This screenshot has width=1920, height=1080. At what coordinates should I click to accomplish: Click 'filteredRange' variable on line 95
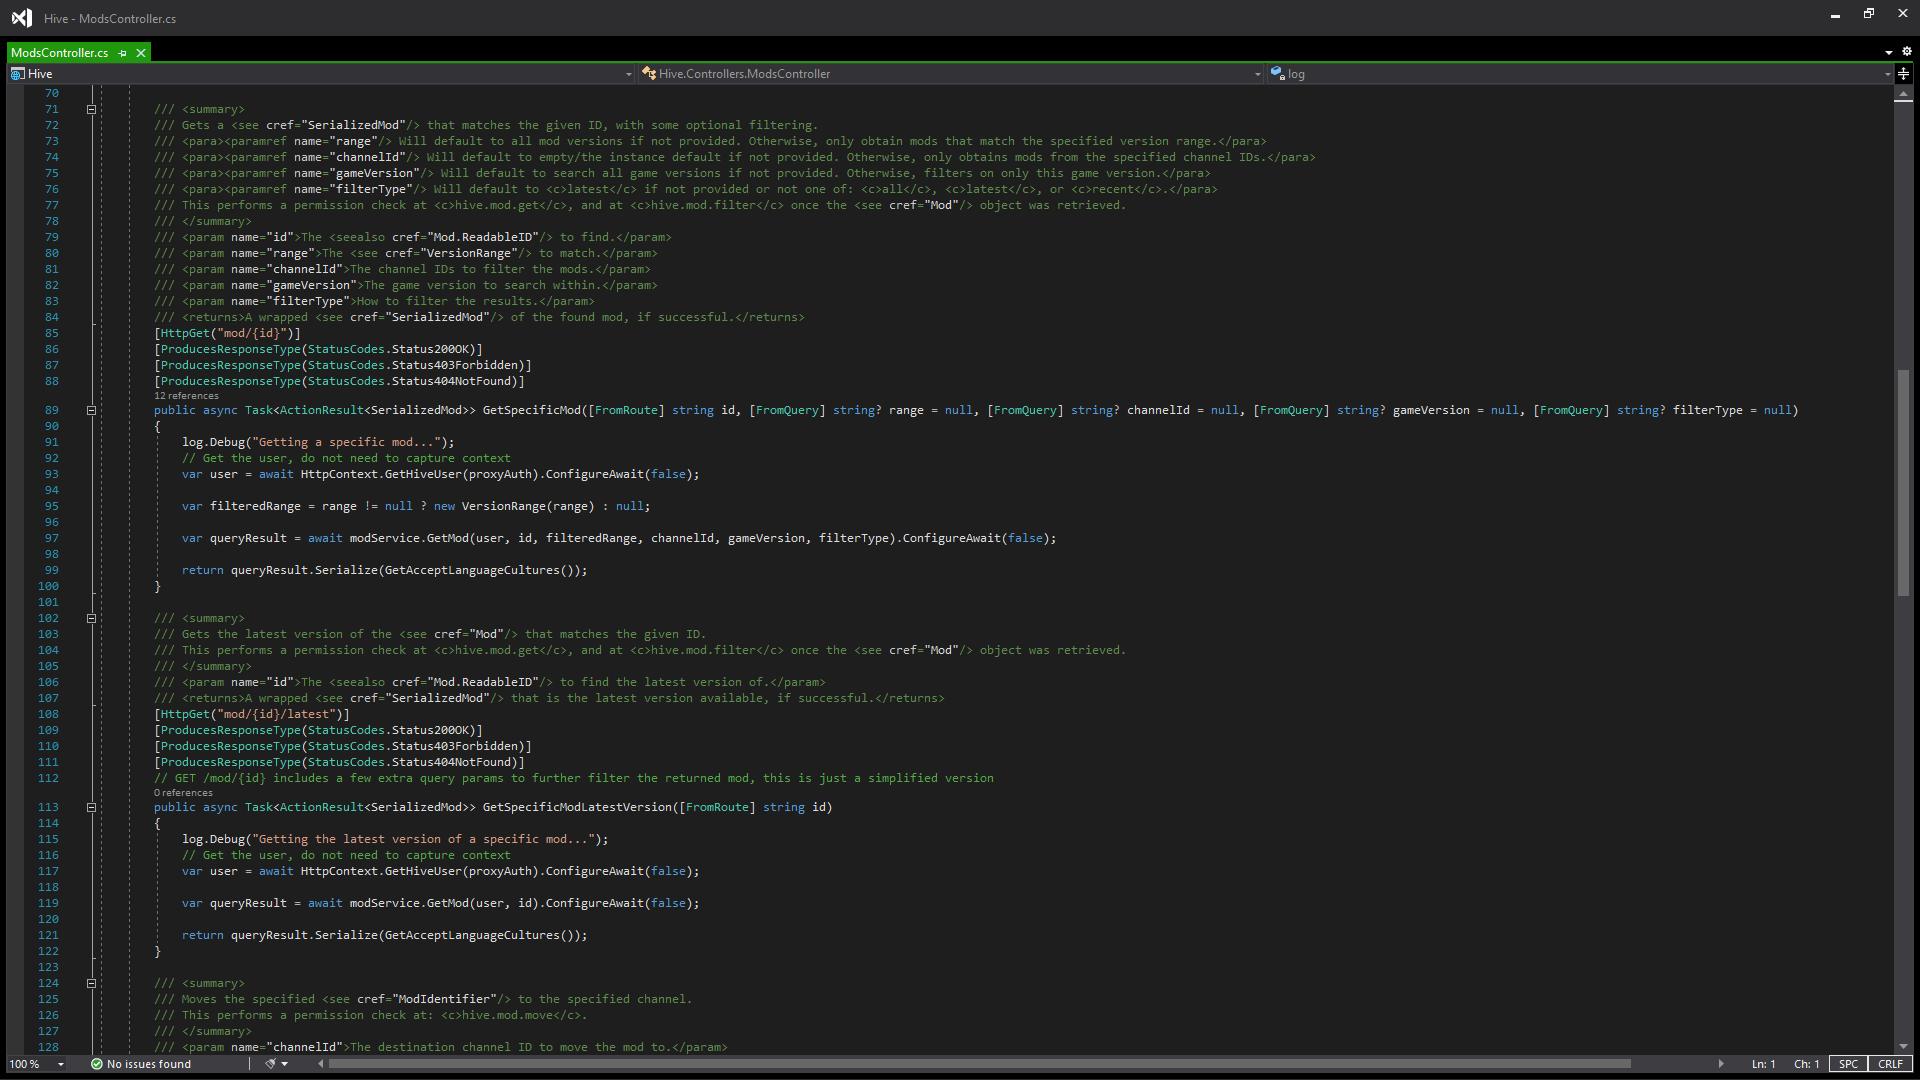point(255,506)
